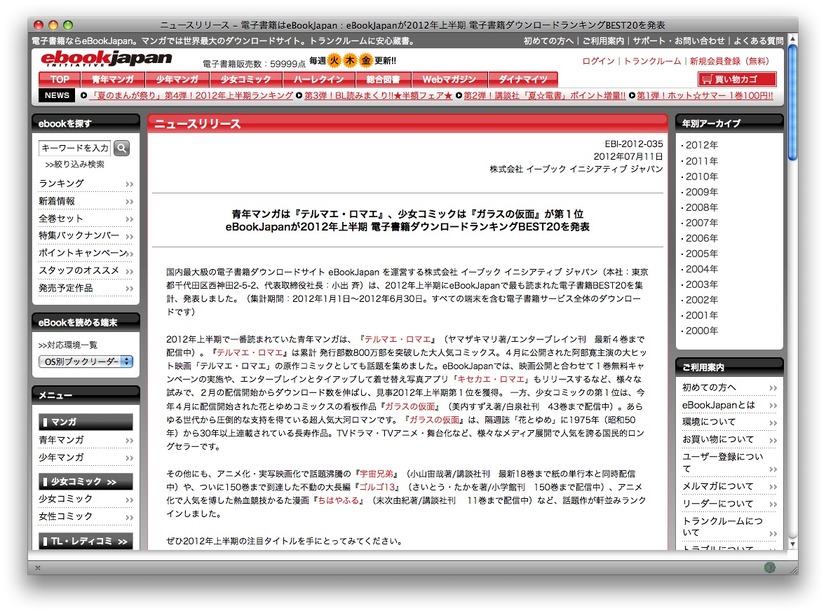The width and height of the screenshot is (826, 613).
Task: Open the 2011年 archive
Action: coord(701,161)
